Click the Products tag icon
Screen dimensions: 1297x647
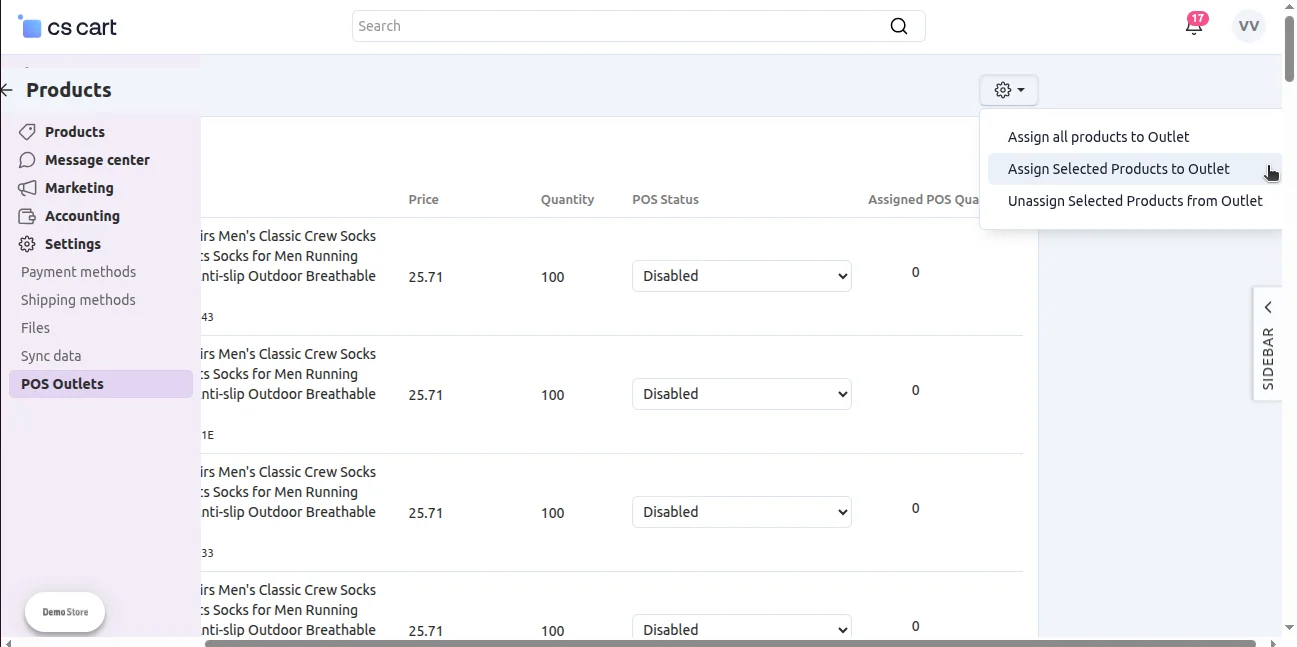coord(27,132)
